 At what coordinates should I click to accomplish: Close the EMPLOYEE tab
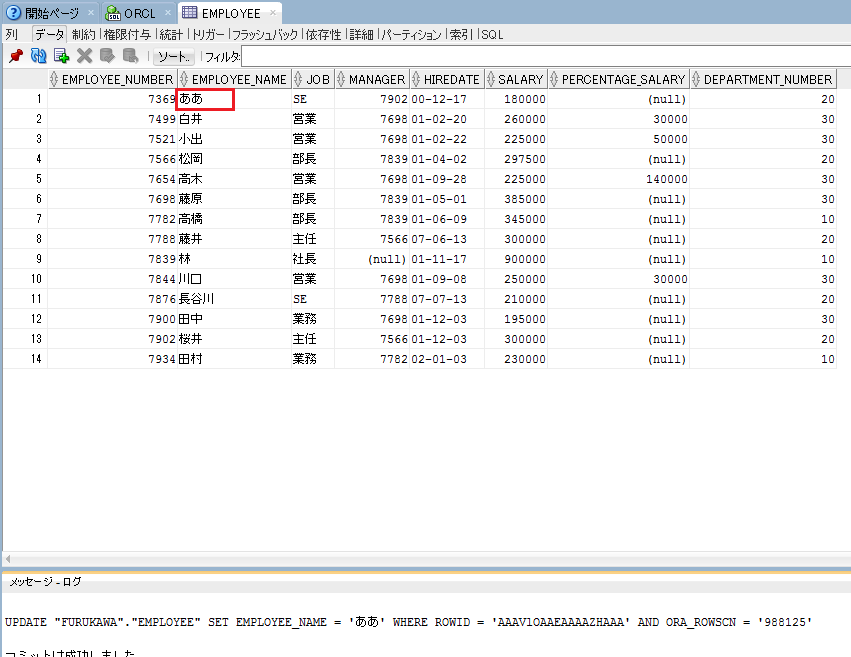pyautogui.click(x=273, y=12)
